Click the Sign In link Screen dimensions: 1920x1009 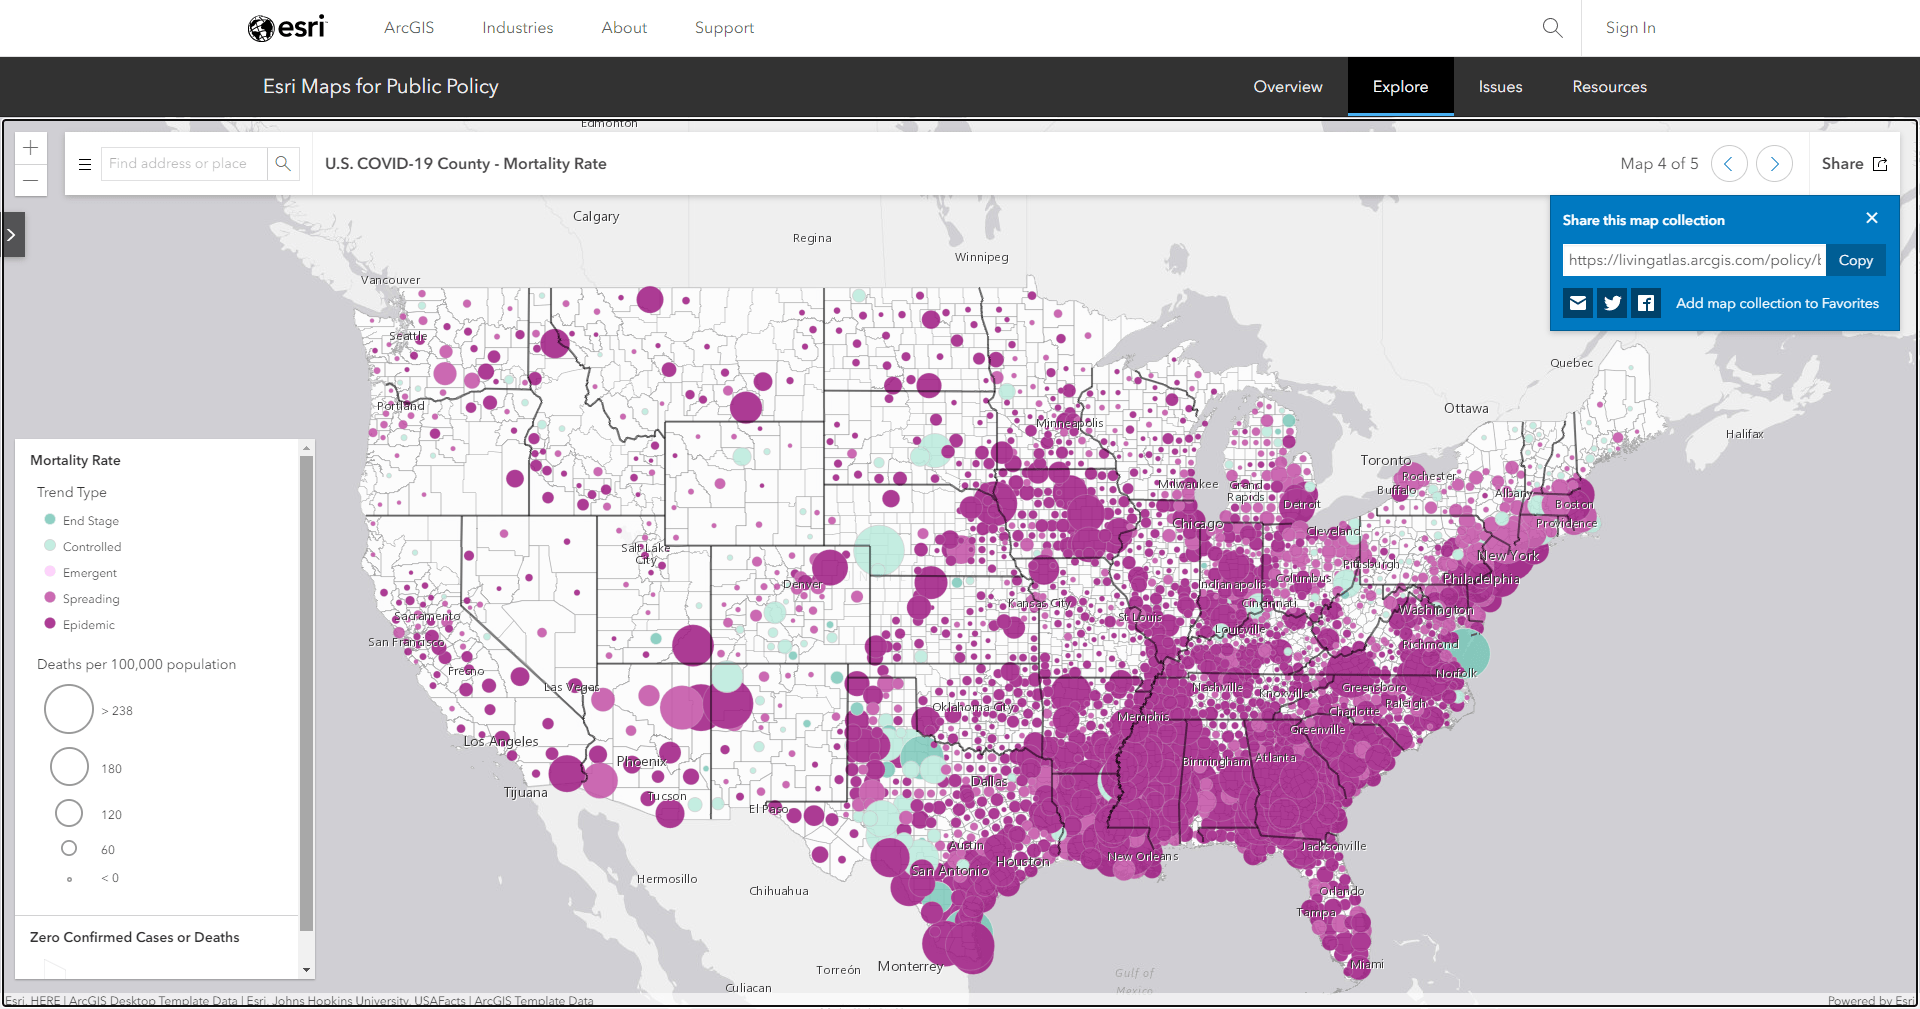click(1631, 28)
